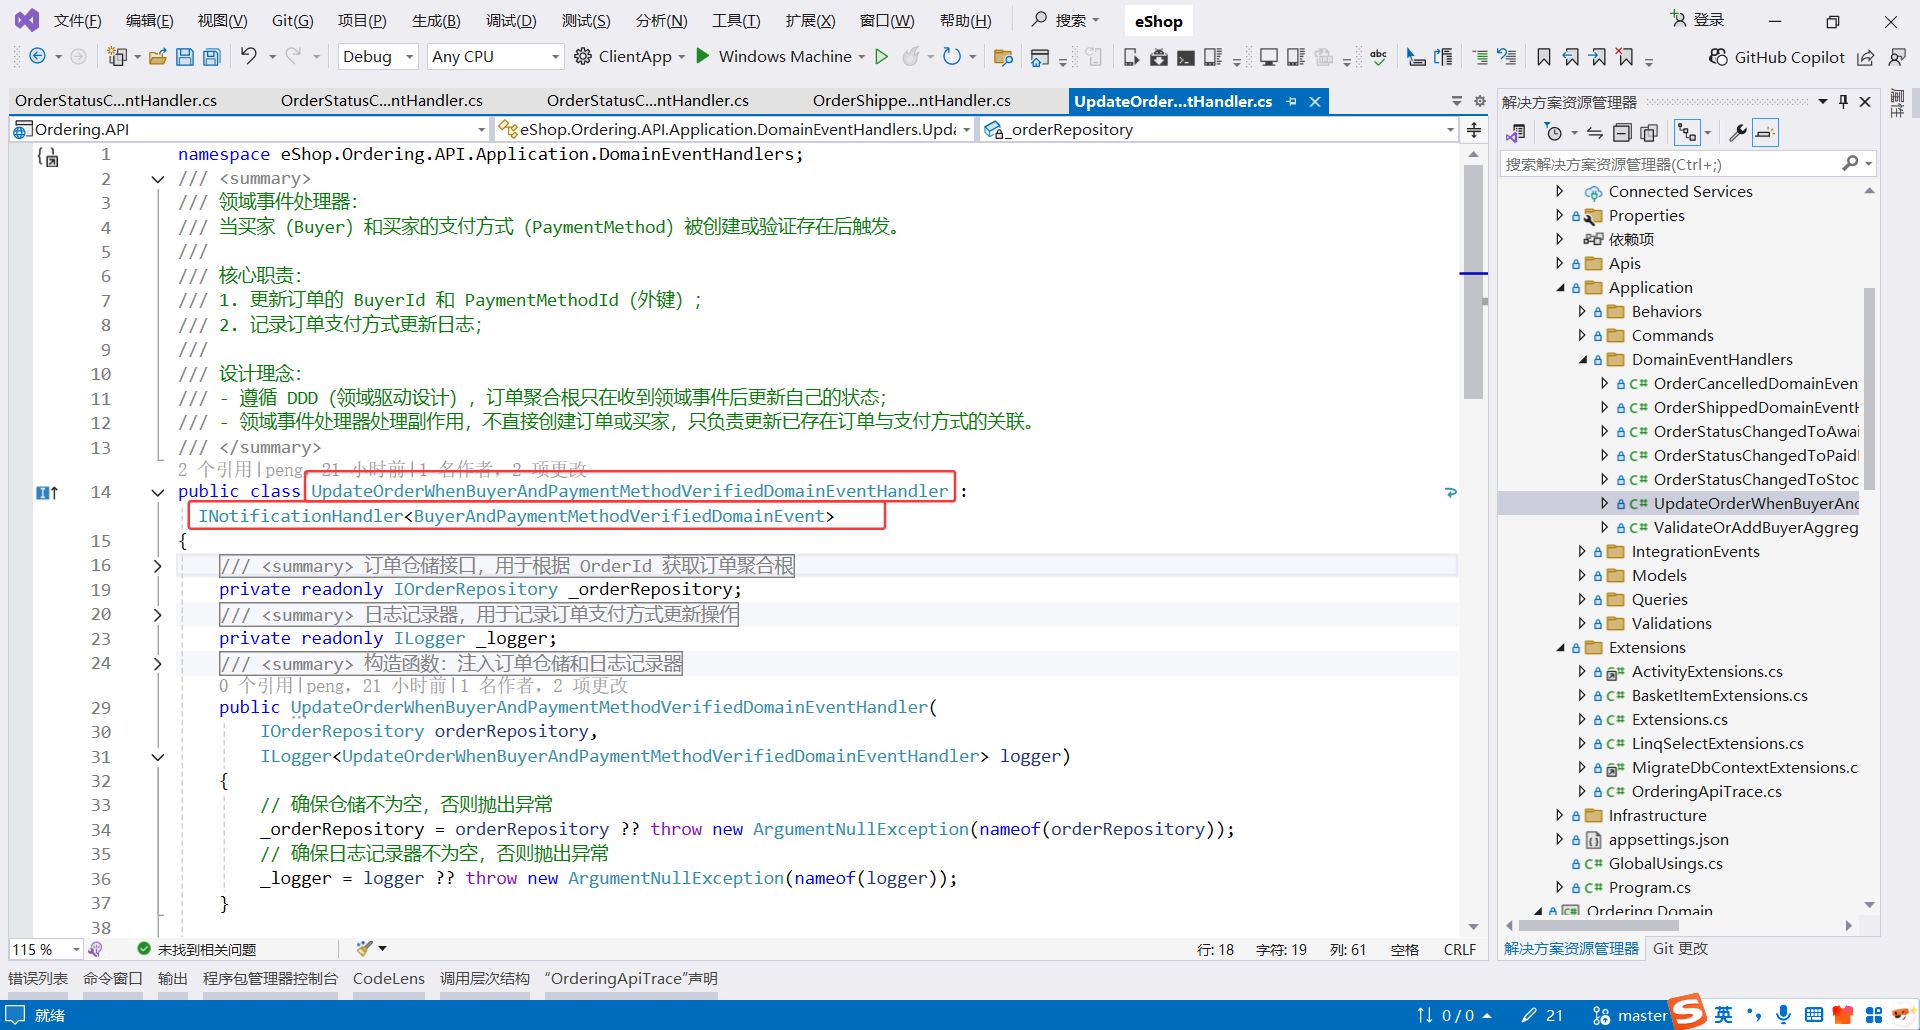This screenshot has height=1030, width=1920.
Task: Click the Solution Explorer search field
Action: (x=1688, y=164)
